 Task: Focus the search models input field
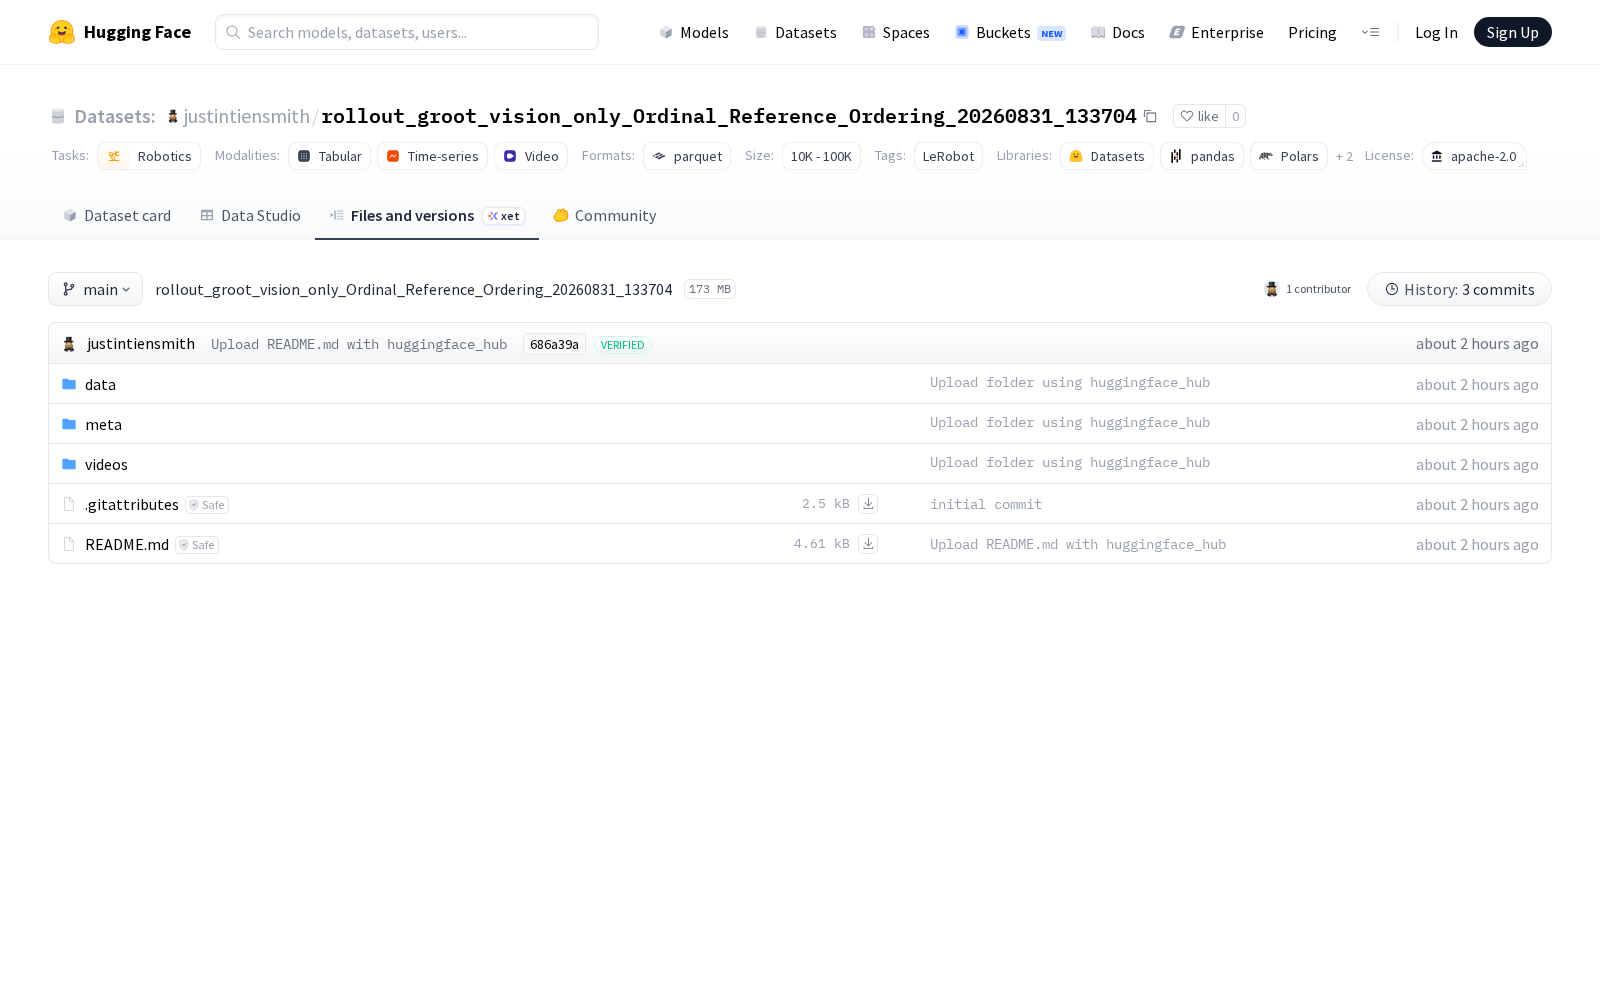tap(407, 32)
